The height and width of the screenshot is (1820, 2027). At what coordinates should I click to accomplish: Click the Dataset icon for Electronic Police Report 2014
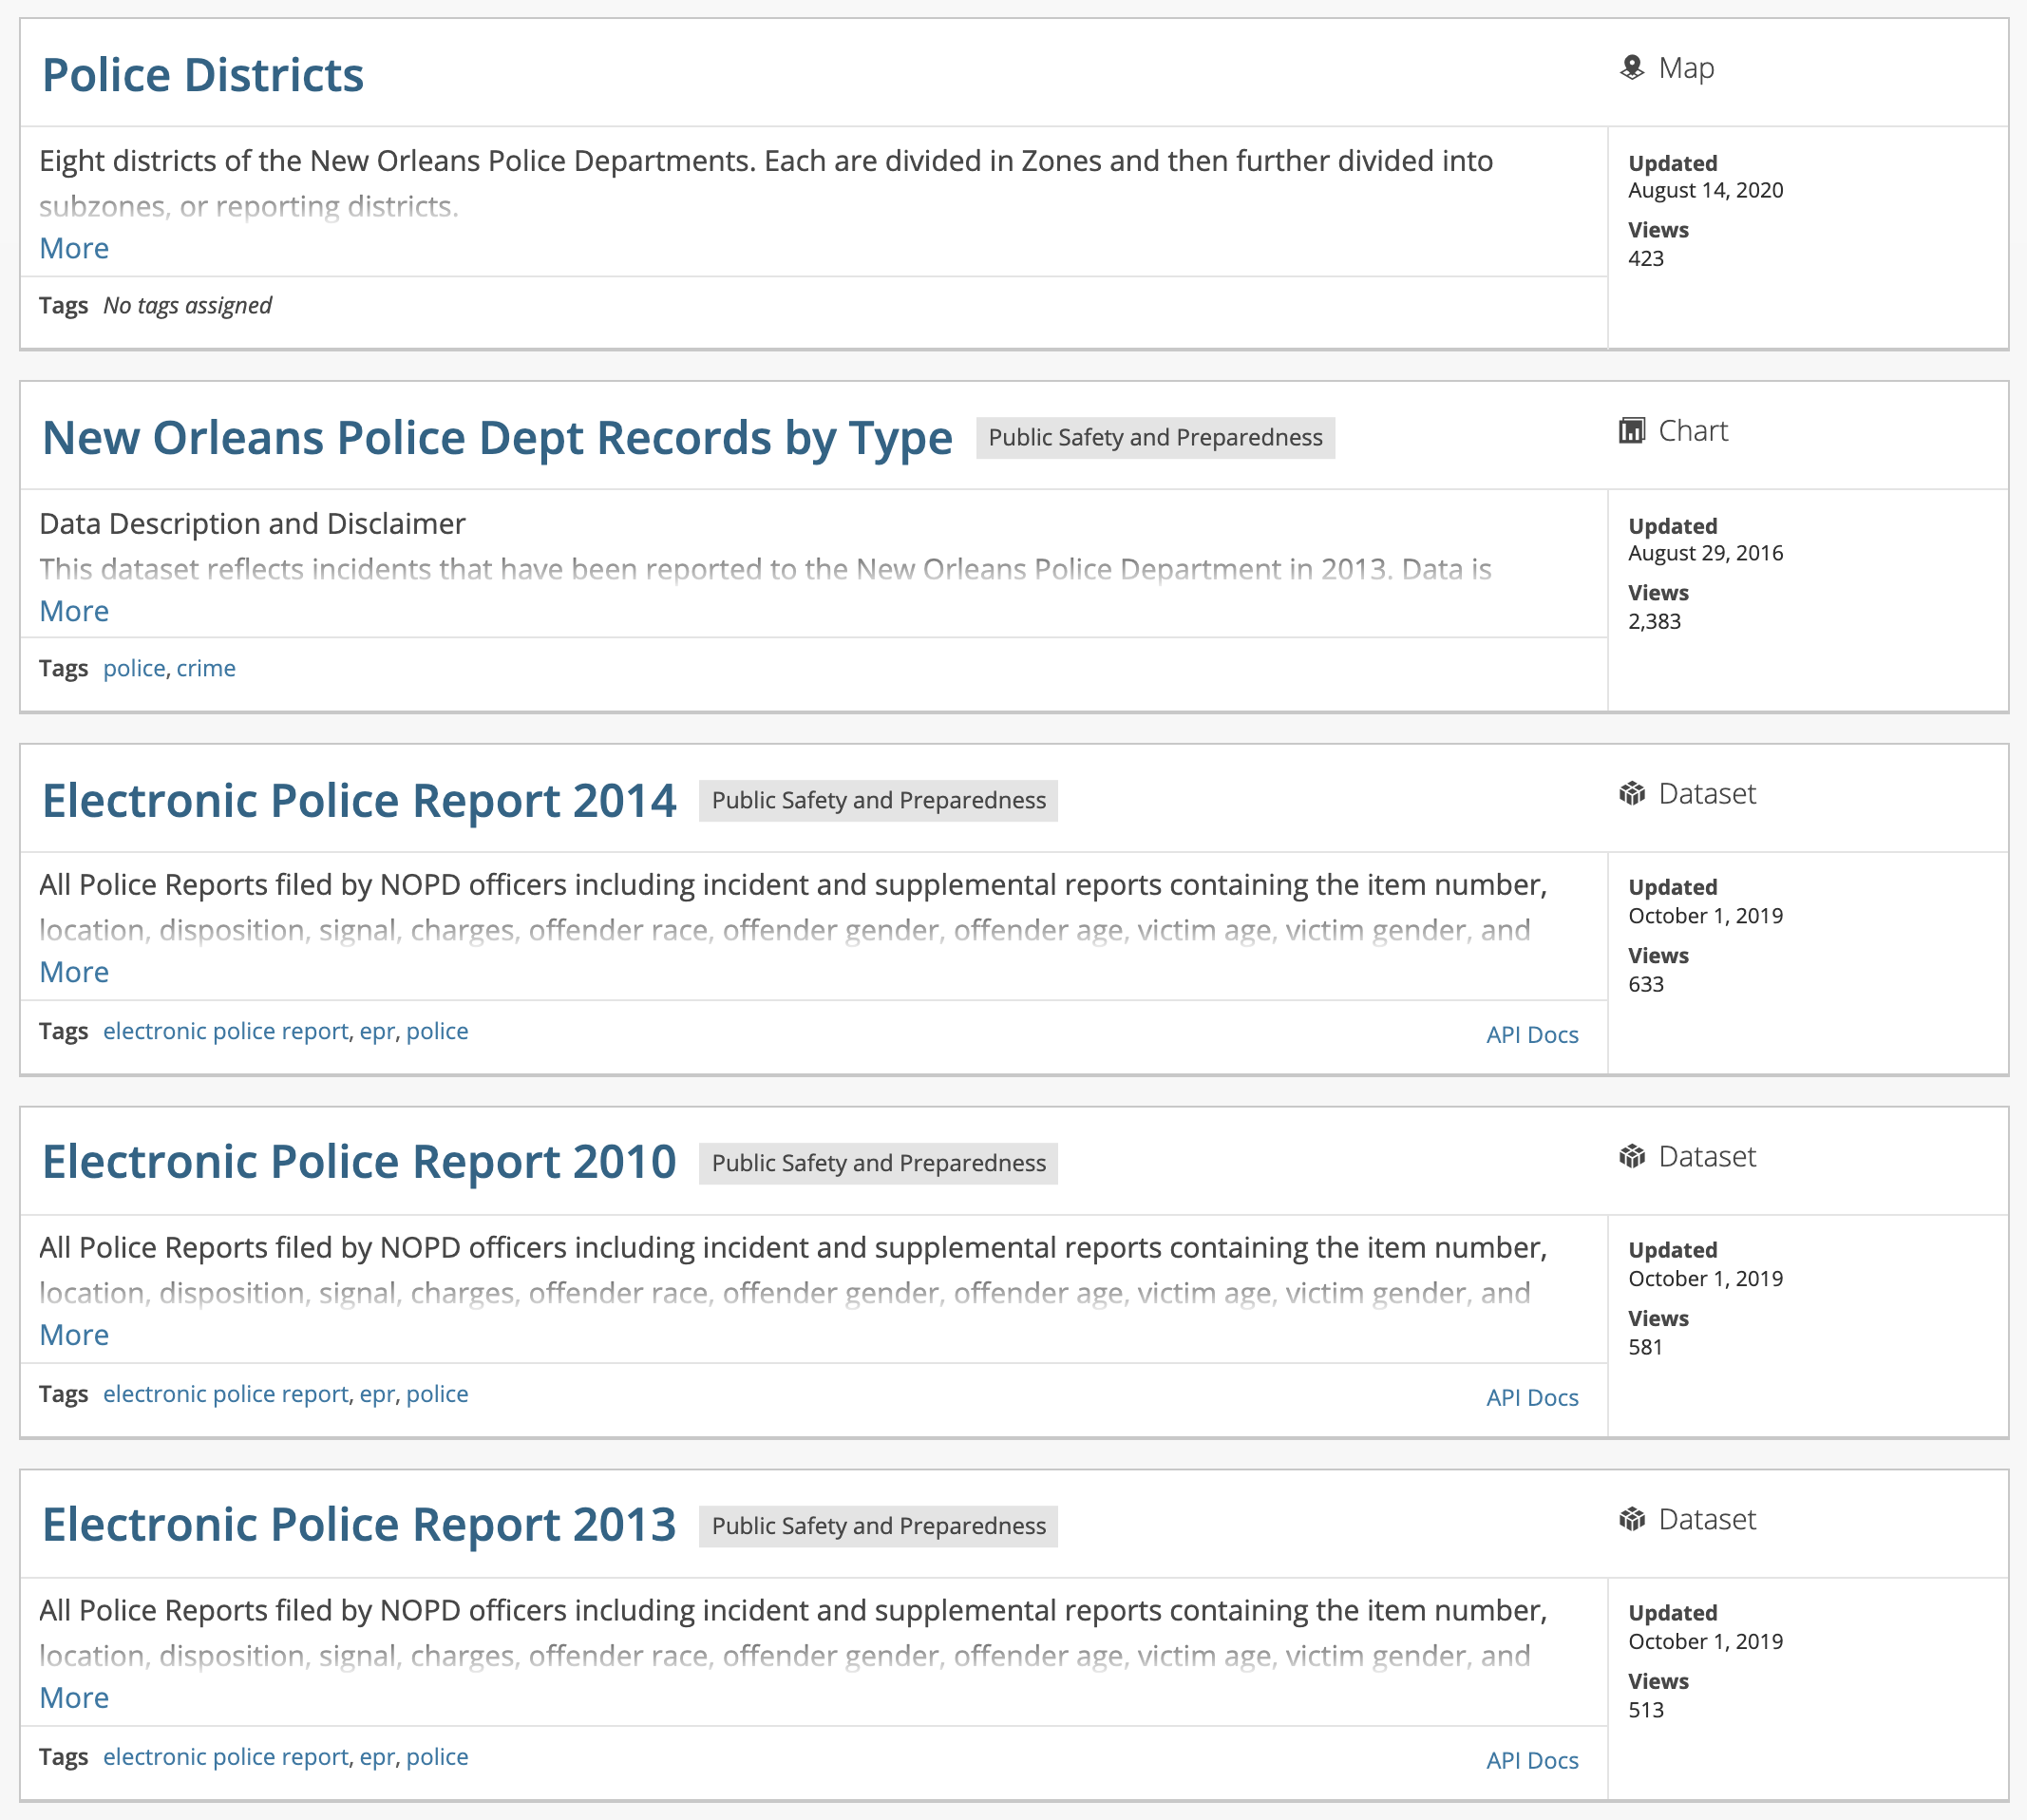click(1631, 794)
